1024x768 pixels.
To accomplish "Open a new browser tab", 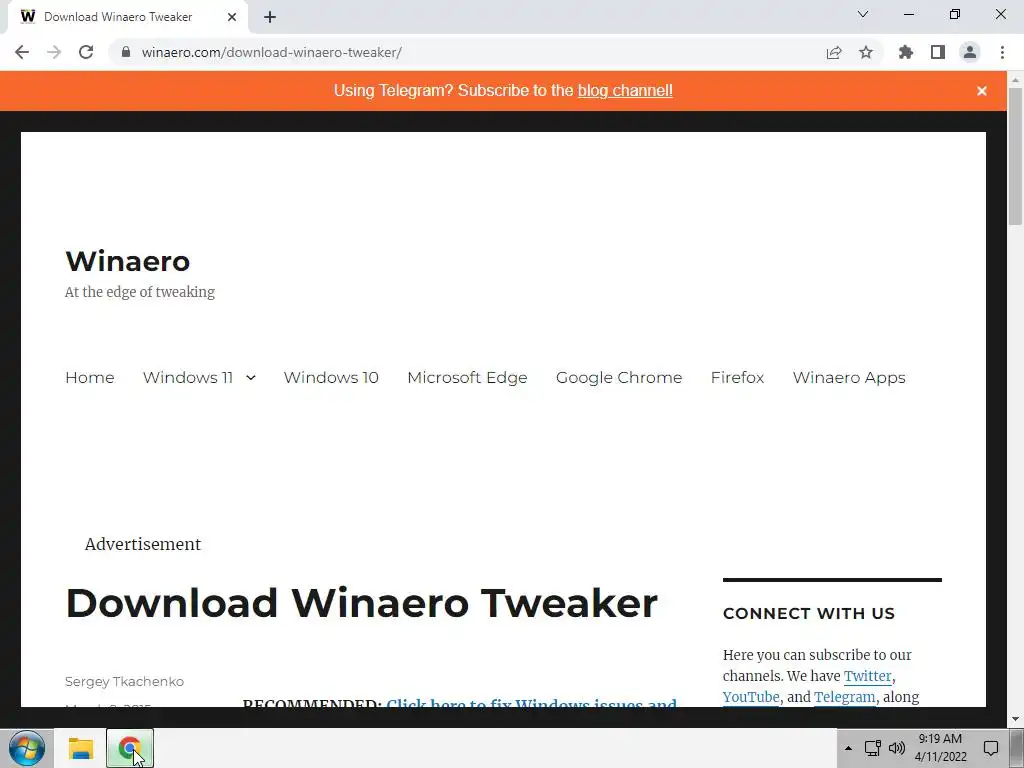I will (x=270, y=17).
